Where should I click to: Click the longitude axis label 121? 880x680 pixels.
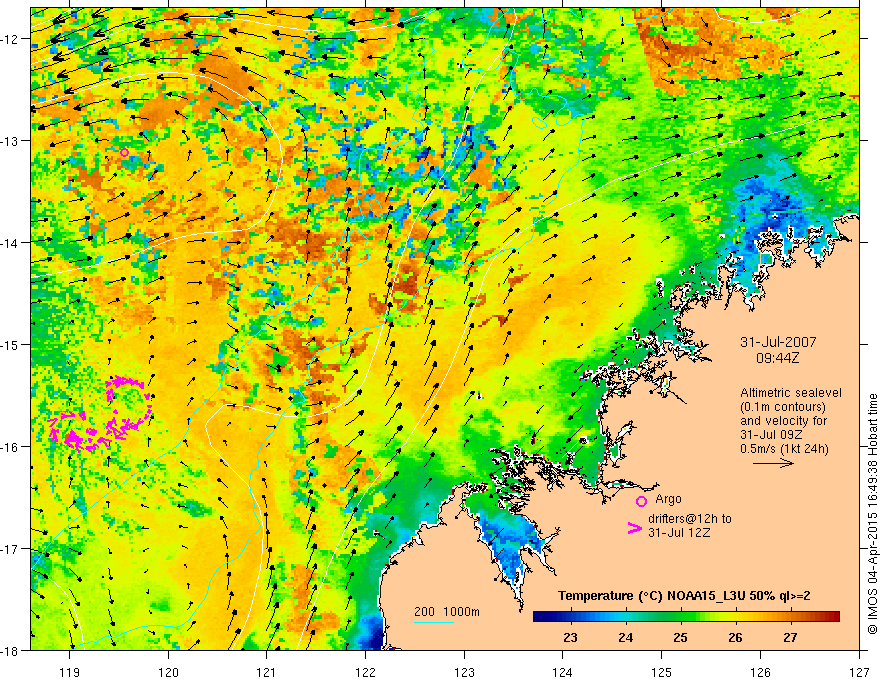(267, 672)
